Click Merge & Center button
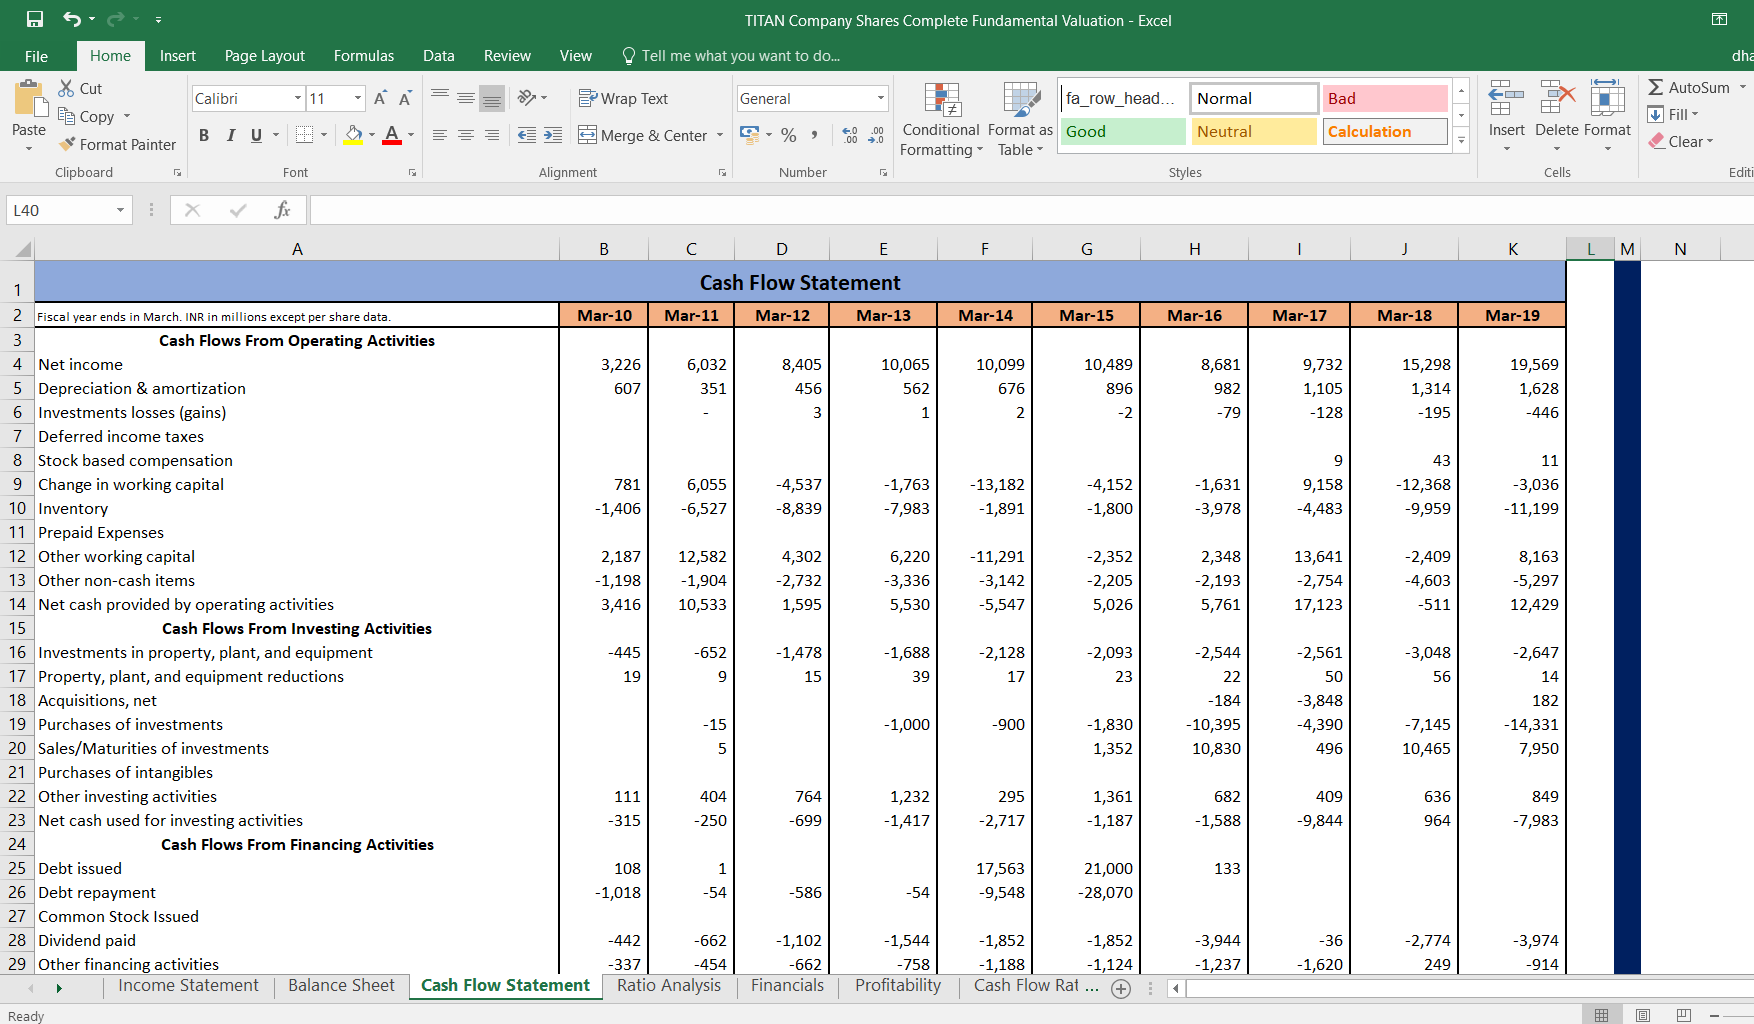The image size is (1754, 1024). (643, 135)
